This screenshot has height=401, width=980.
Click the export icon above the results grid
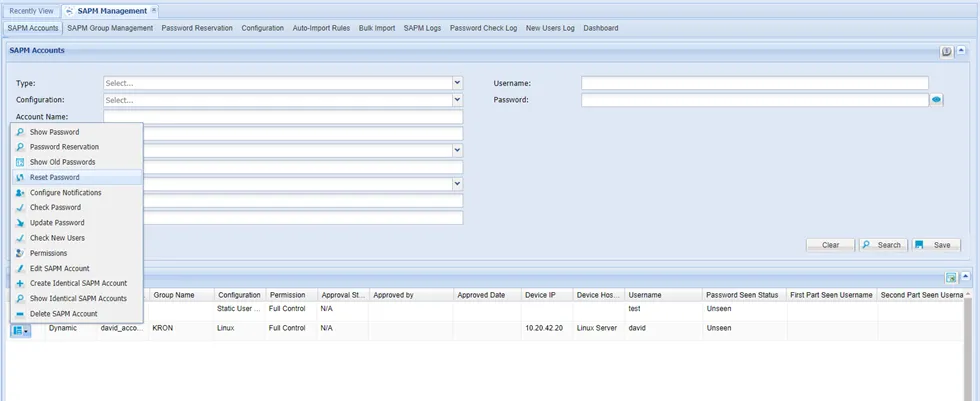951,277
